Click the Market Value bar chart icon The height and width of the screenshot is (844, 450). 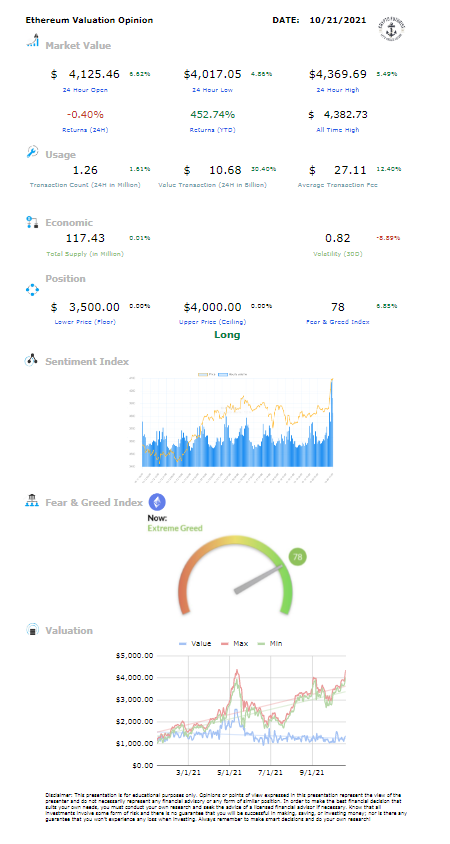coord(32,41)
